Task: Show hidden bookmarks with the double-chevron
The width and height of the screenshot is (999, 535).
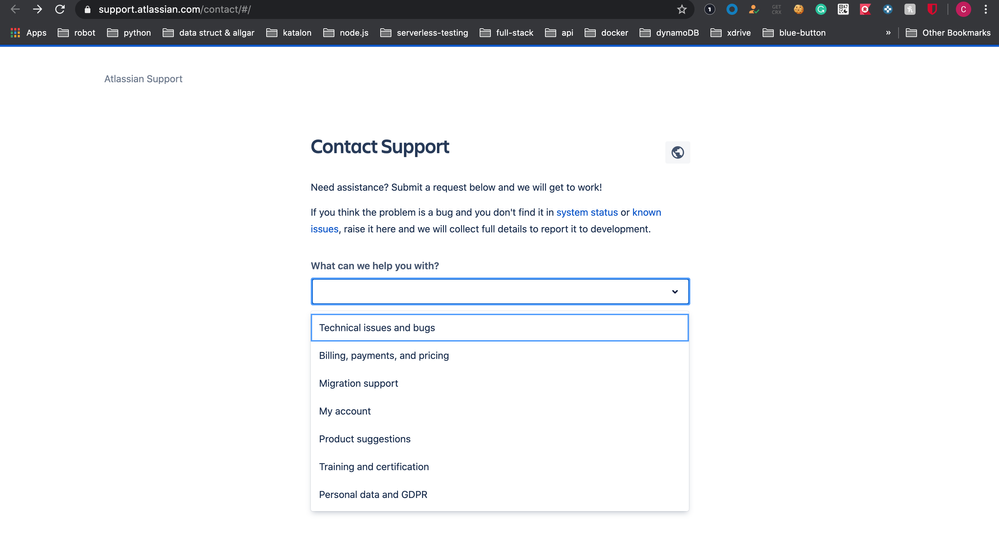Action: 888,32
